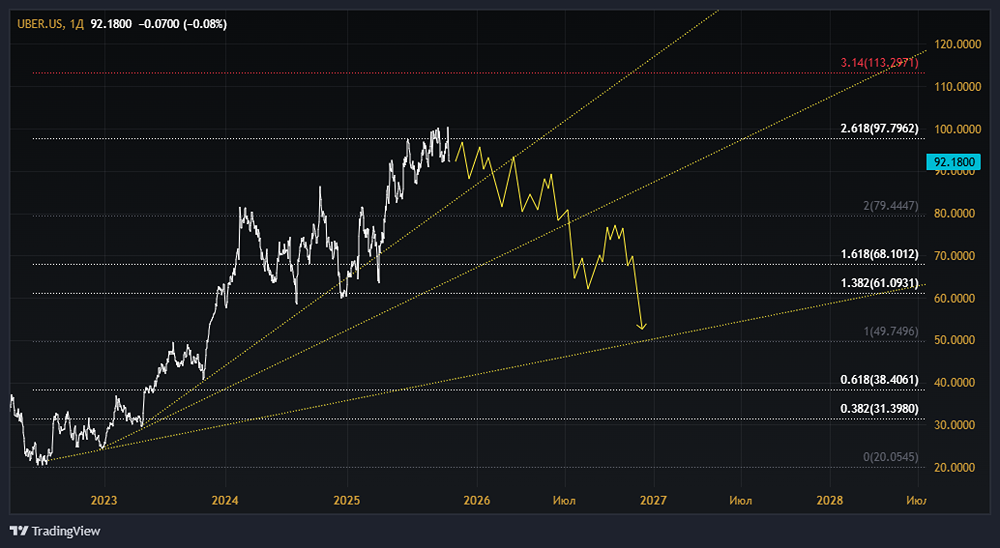Select the 1(49.7496) Fibonacci level label

(x=891, y=331)
